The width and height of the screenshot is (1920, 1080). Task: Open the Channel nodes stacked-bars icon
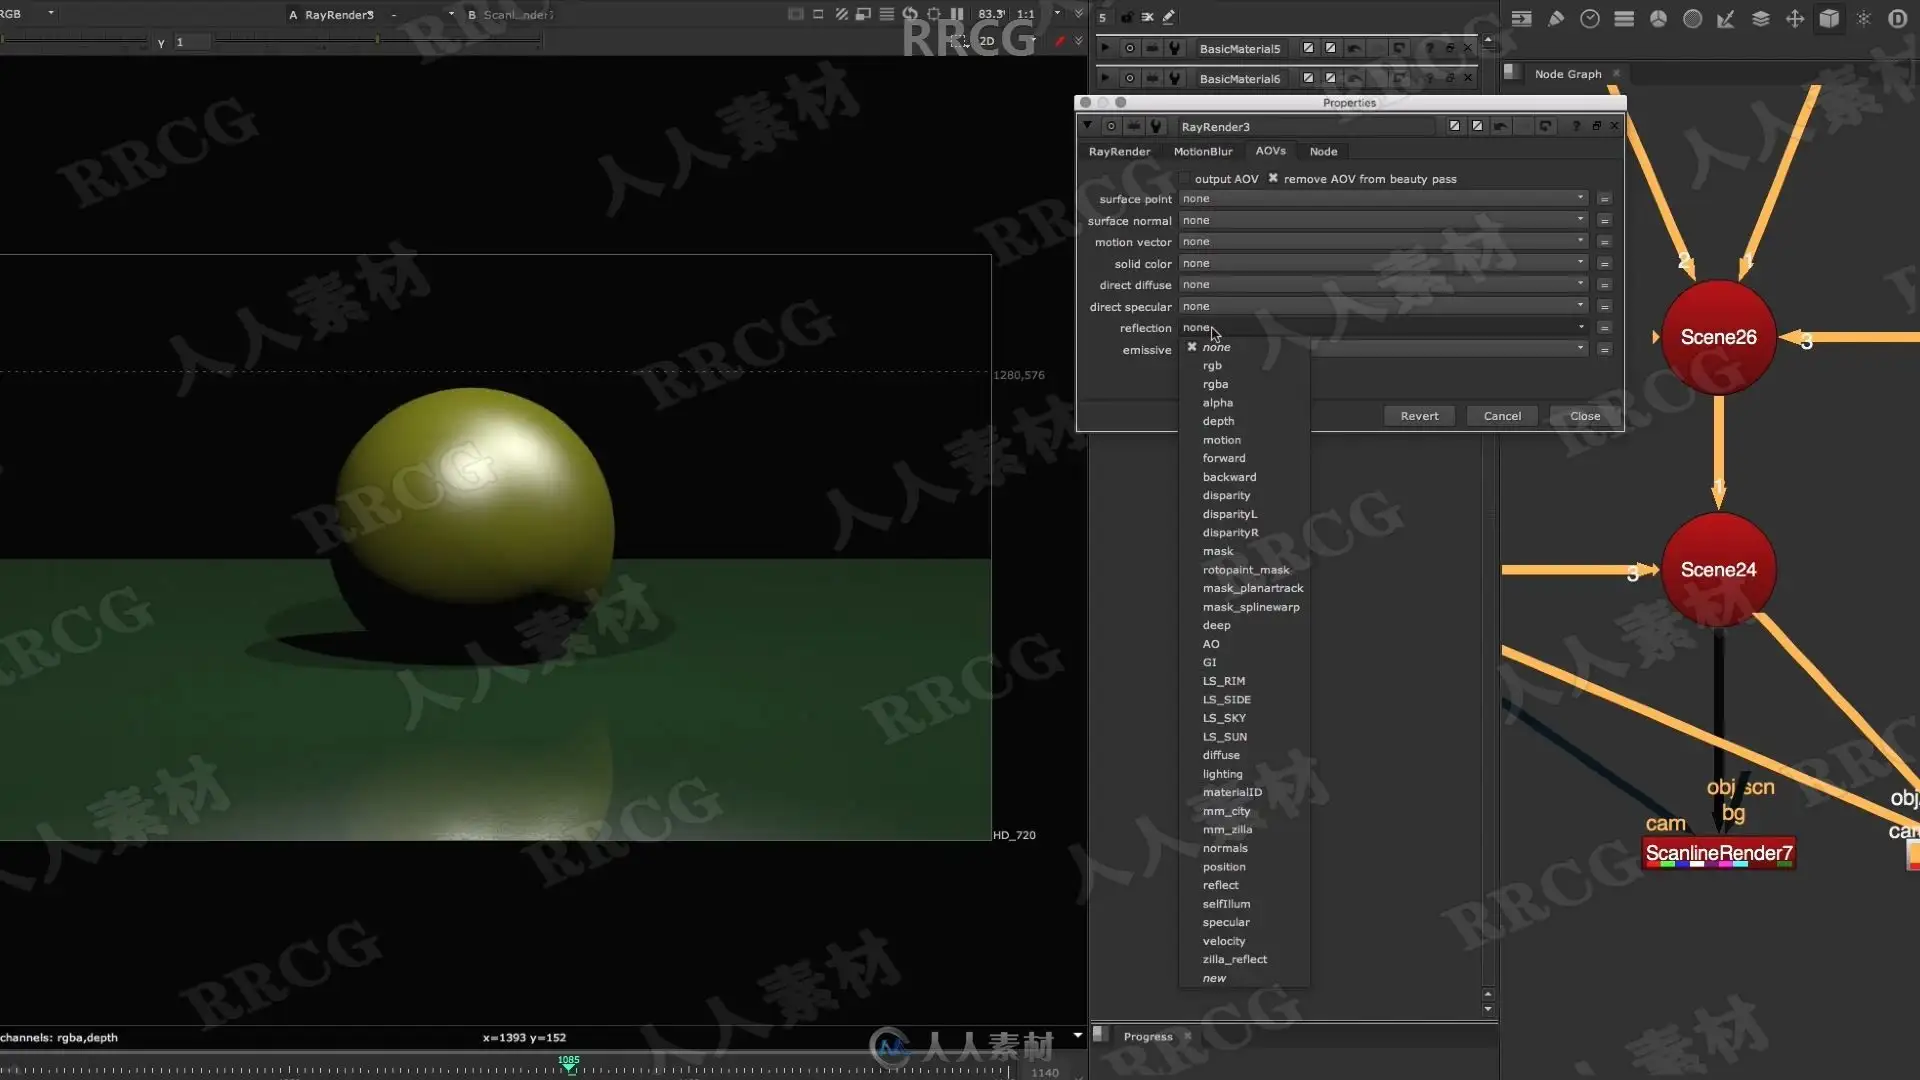[1624, 18]
